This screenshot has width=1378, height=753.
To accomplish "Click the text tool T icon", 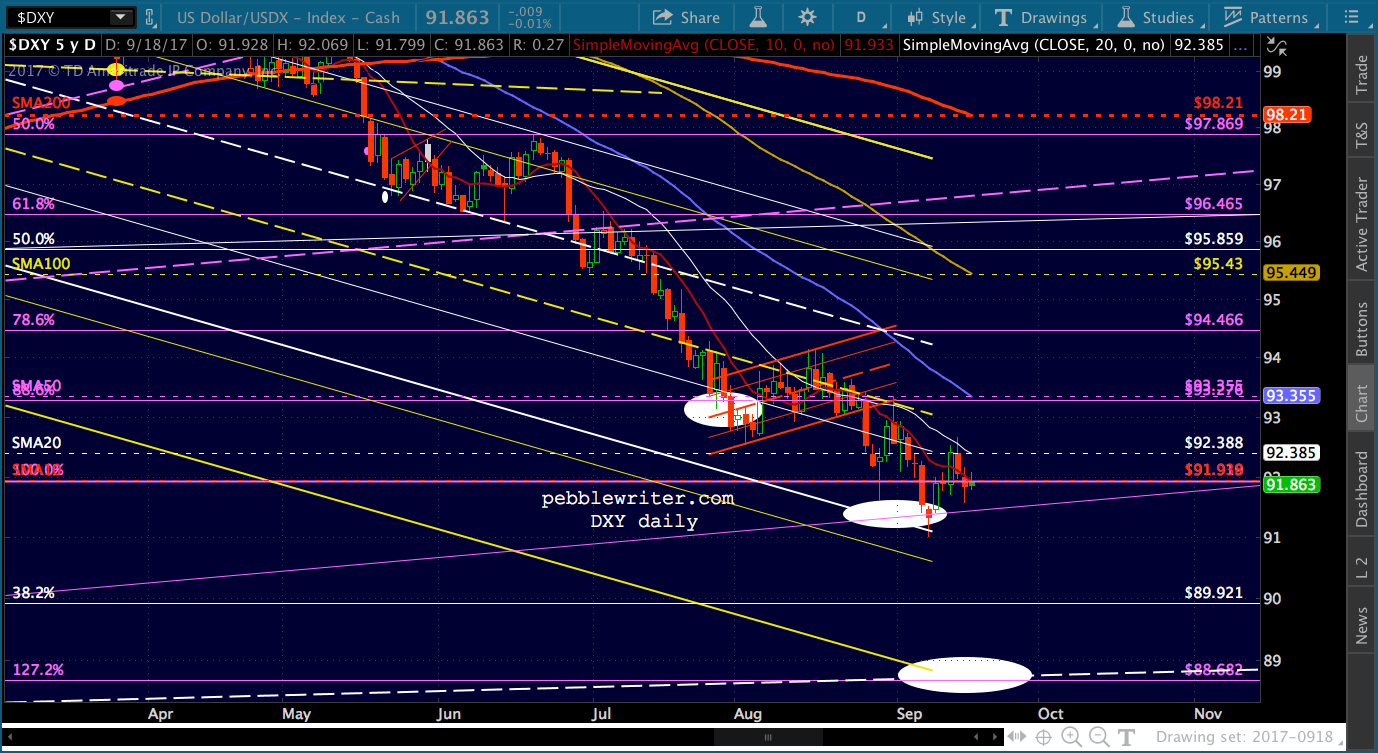I will pyautogui.click(x=1126, y=737).
